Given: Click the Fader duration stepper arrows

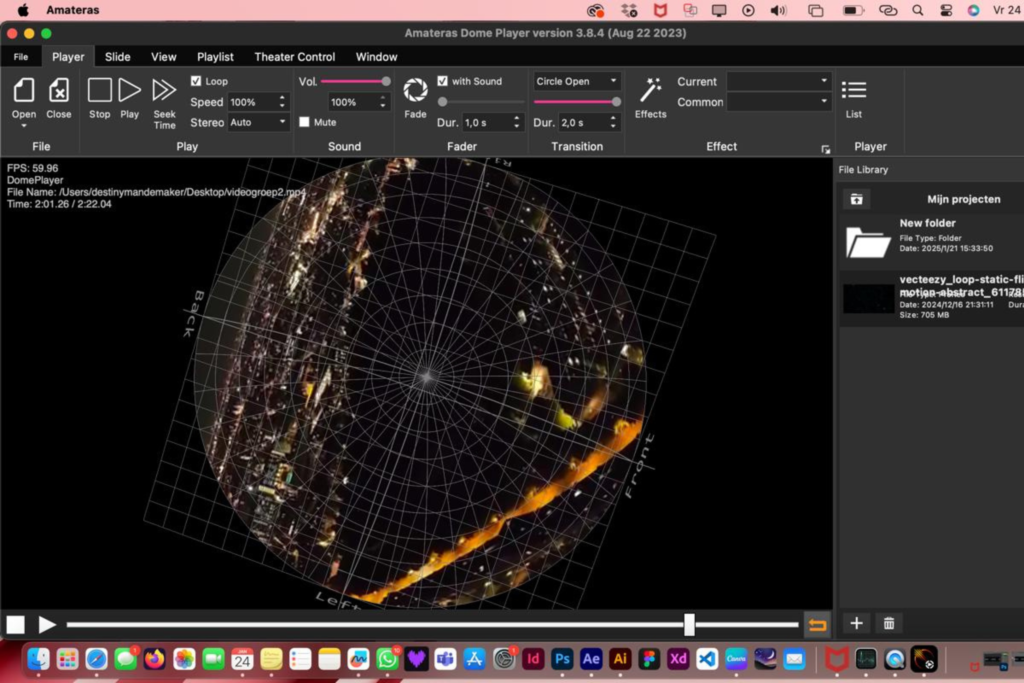Looking at the screenshot, I should pos(517,122).
